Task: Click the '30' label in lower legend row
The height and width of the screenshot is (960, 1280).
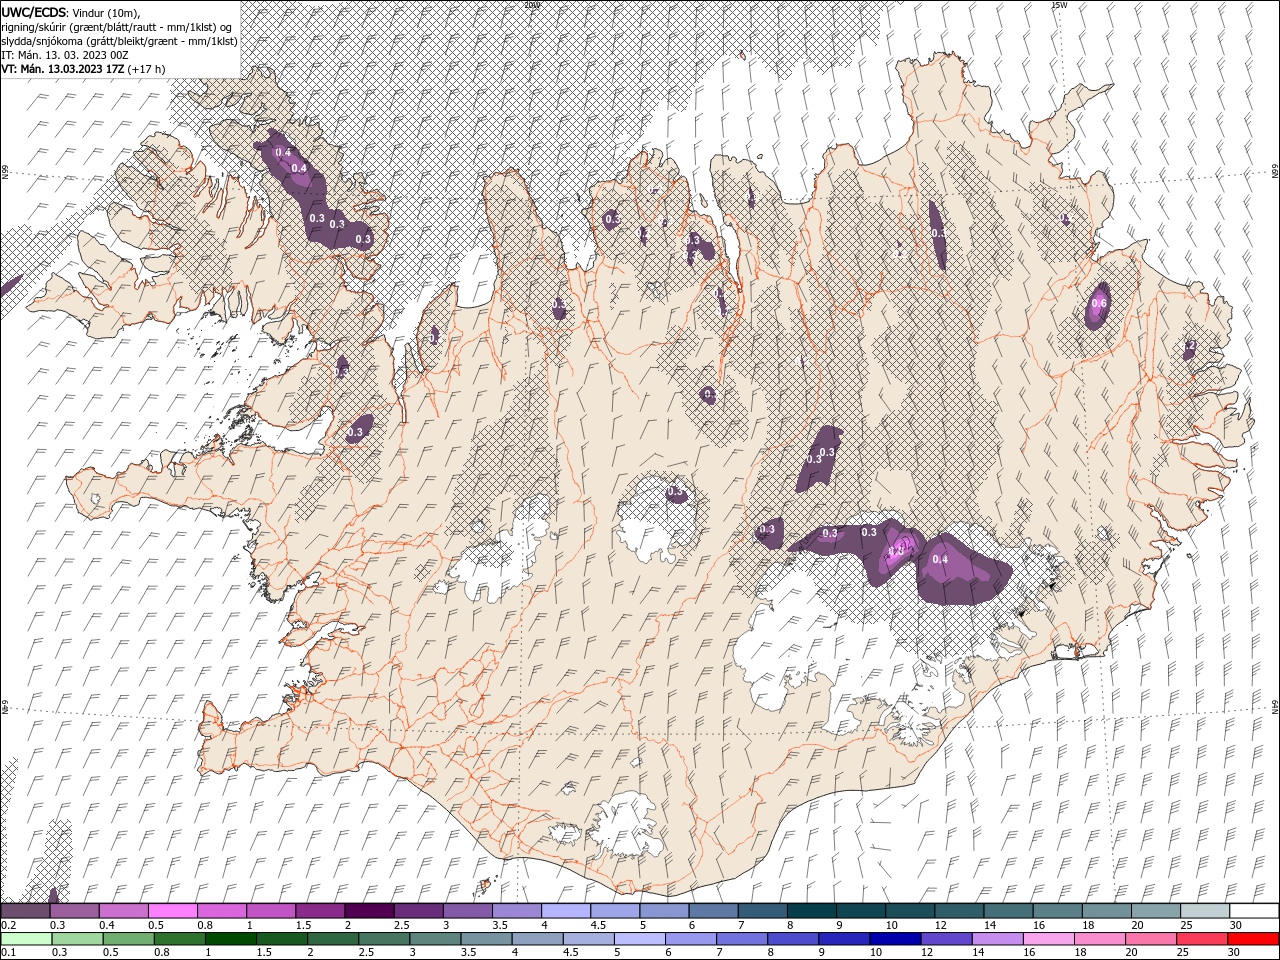Action: [1236, 953]
